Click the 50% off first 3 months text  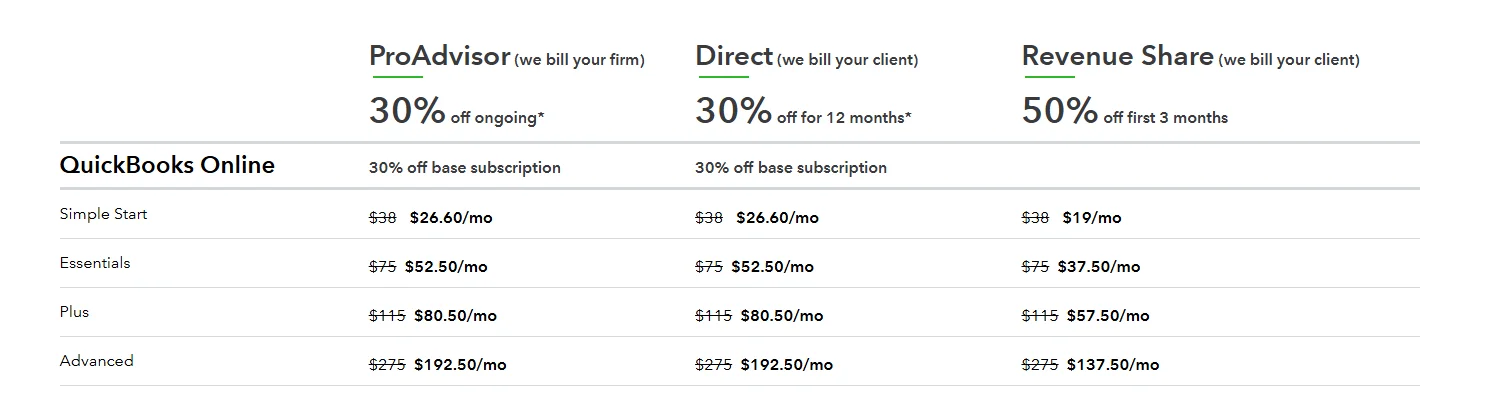point(1124,112)
